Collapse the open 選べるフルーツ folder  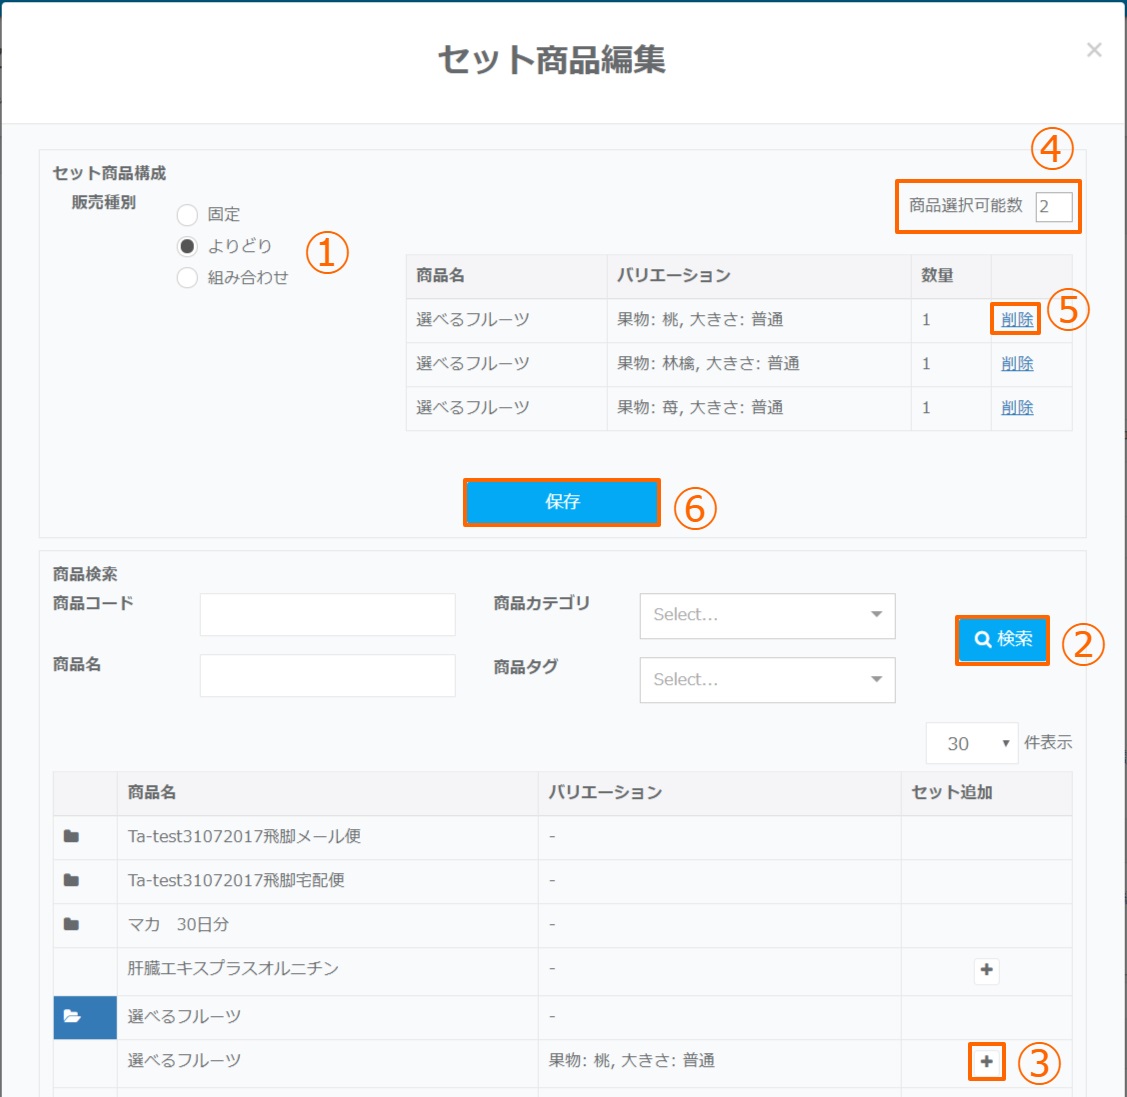72,1016
